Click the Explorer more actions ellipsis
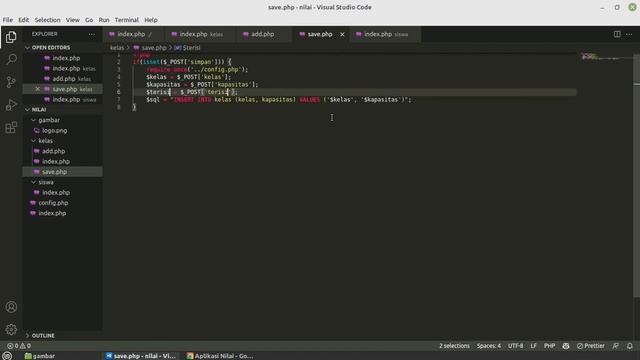This screenshot has height=360, width=640. [92, 34]
